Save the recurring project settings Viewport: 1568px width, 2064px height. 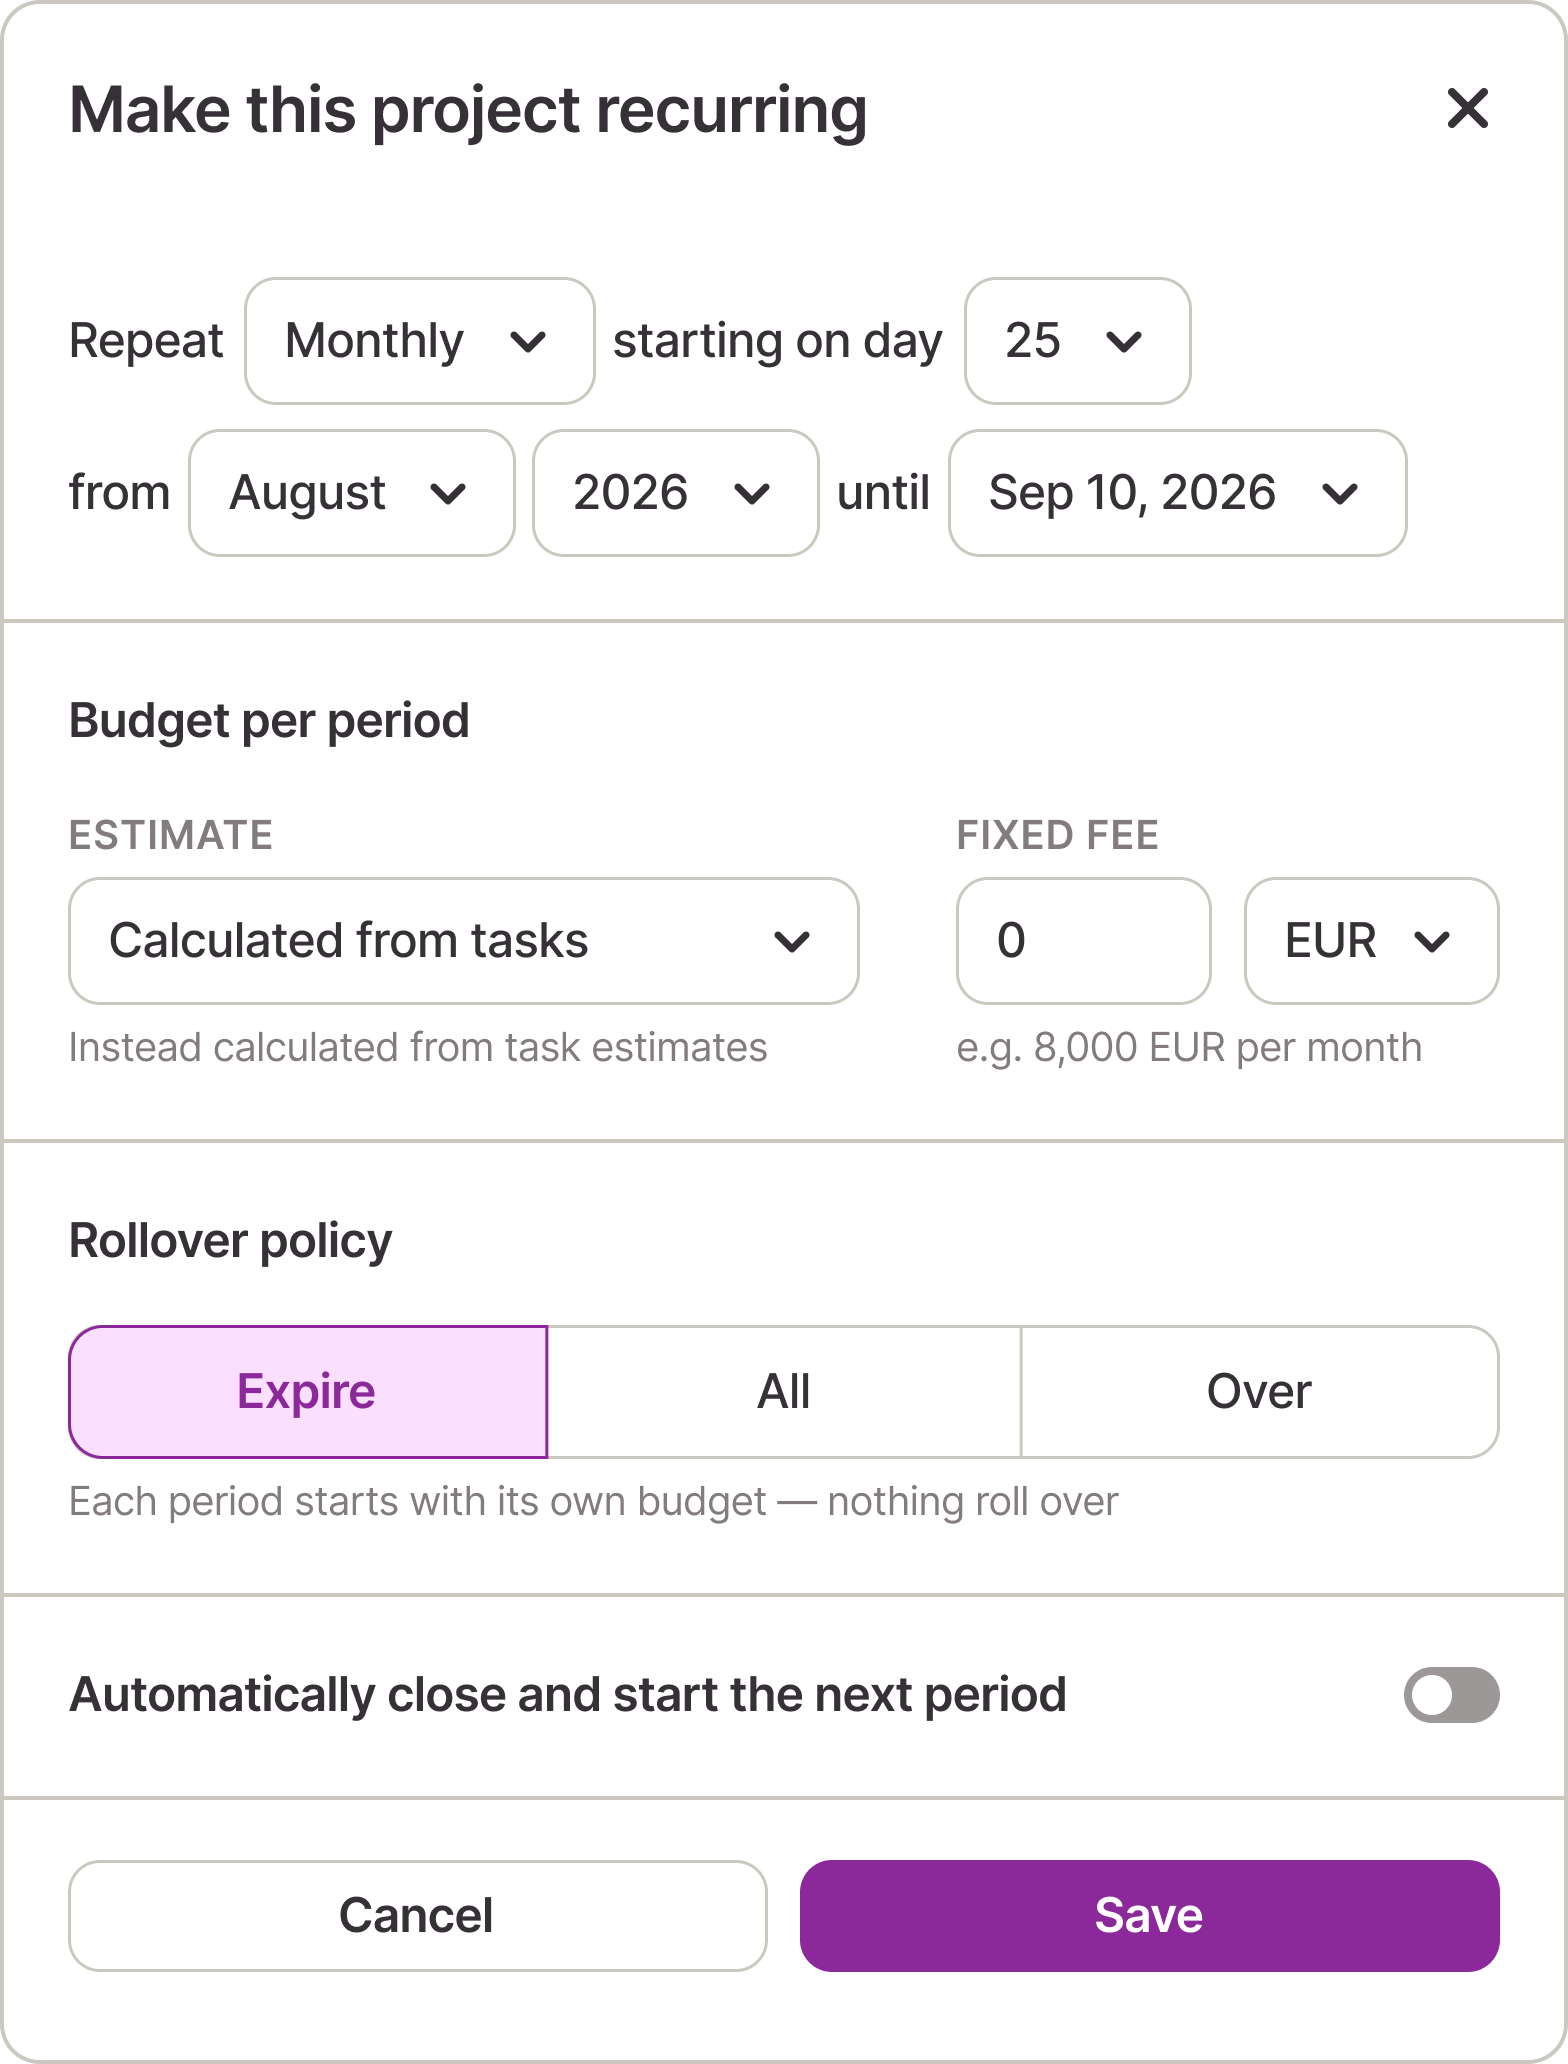tap(1149, 1916)
